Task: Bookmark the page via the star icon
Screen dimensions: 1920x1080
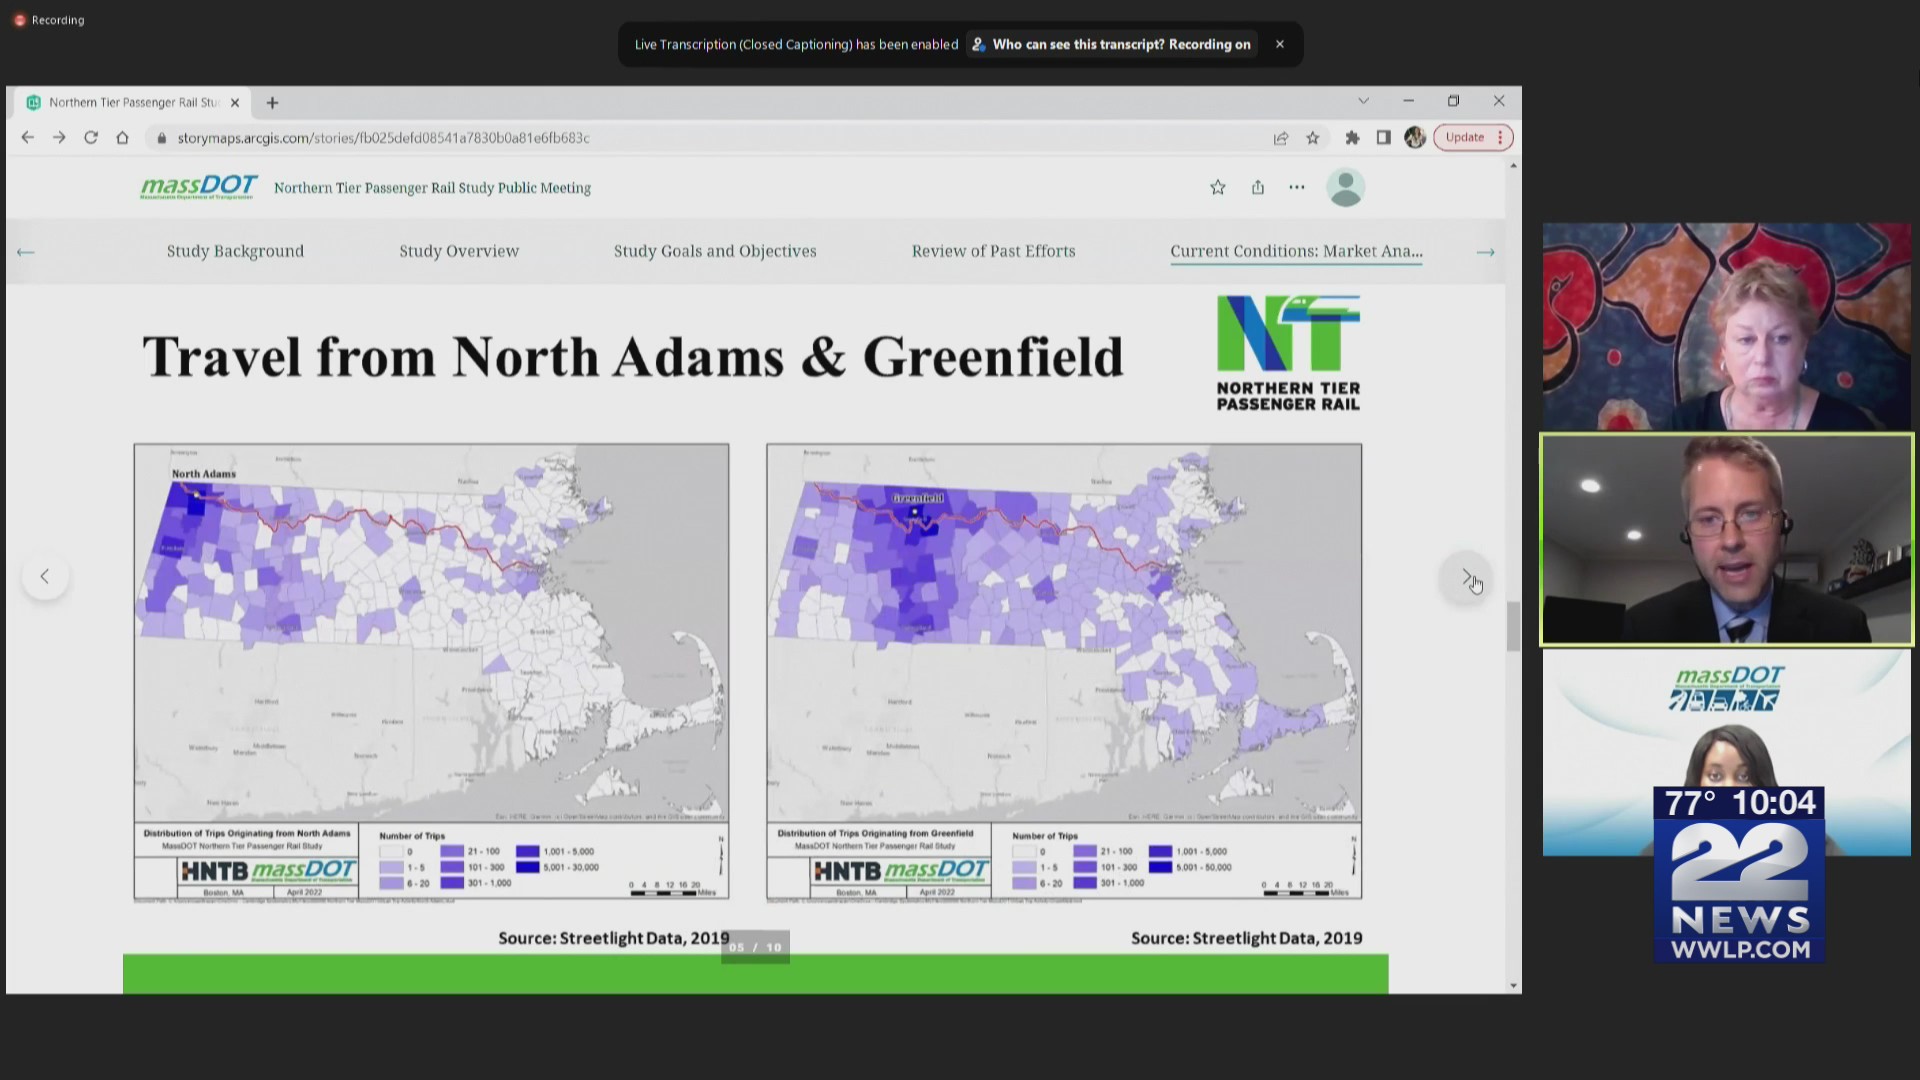Action: click(1313, 138)
